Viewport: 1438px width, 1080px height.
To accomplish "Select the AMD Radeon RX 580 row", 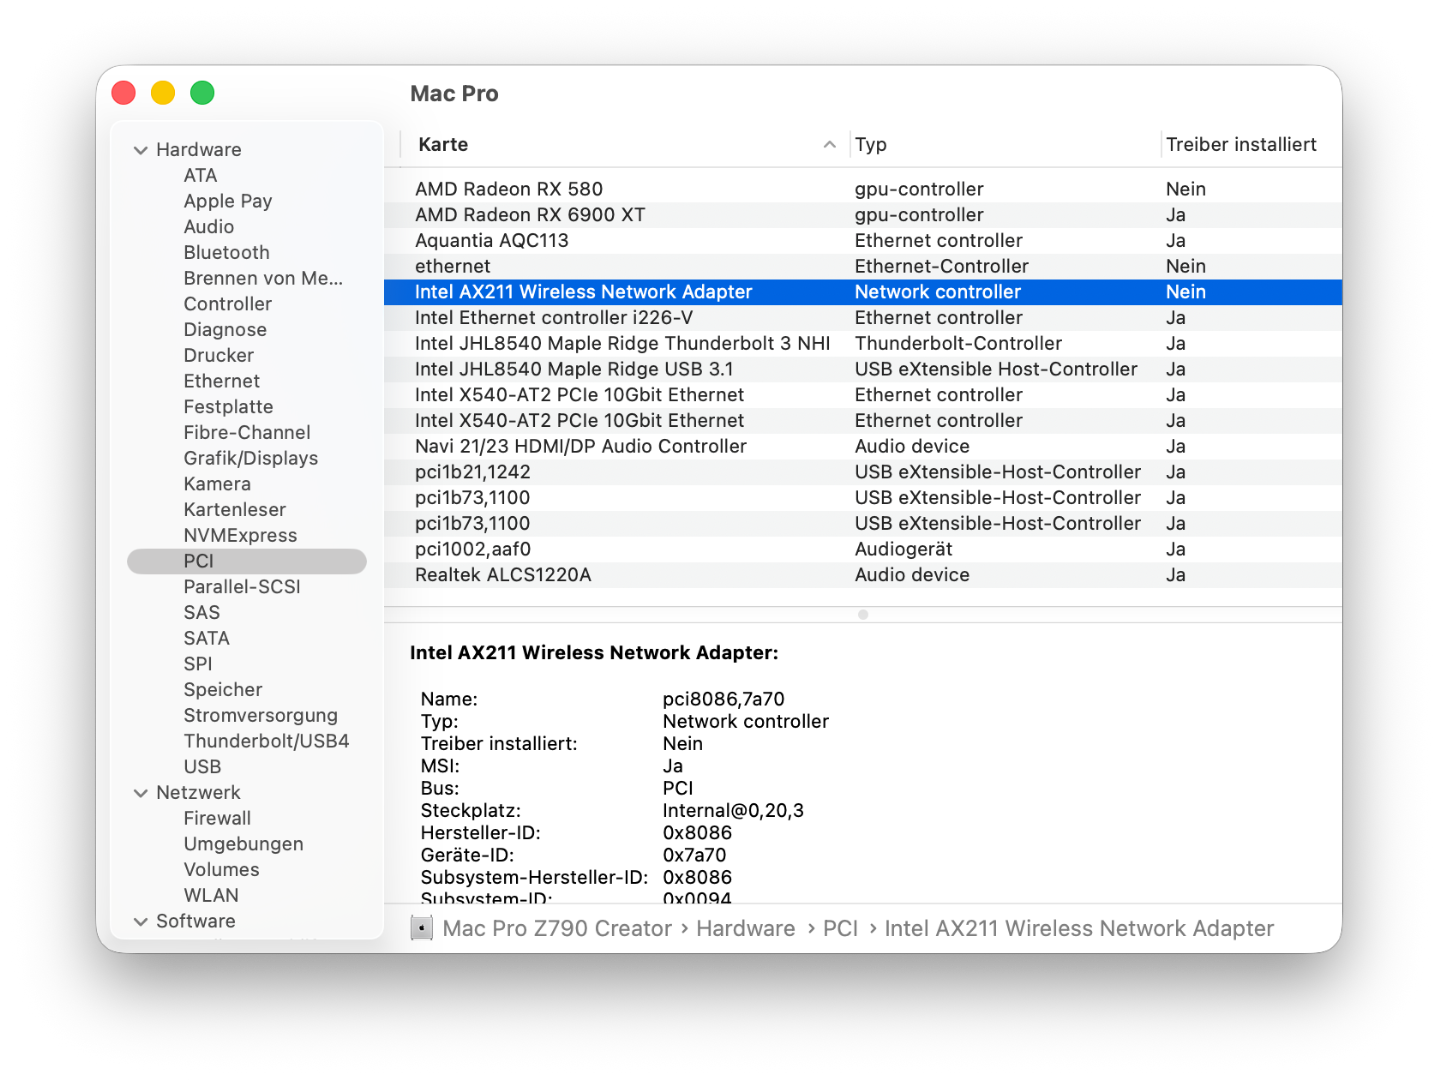I will coord(863,189).
